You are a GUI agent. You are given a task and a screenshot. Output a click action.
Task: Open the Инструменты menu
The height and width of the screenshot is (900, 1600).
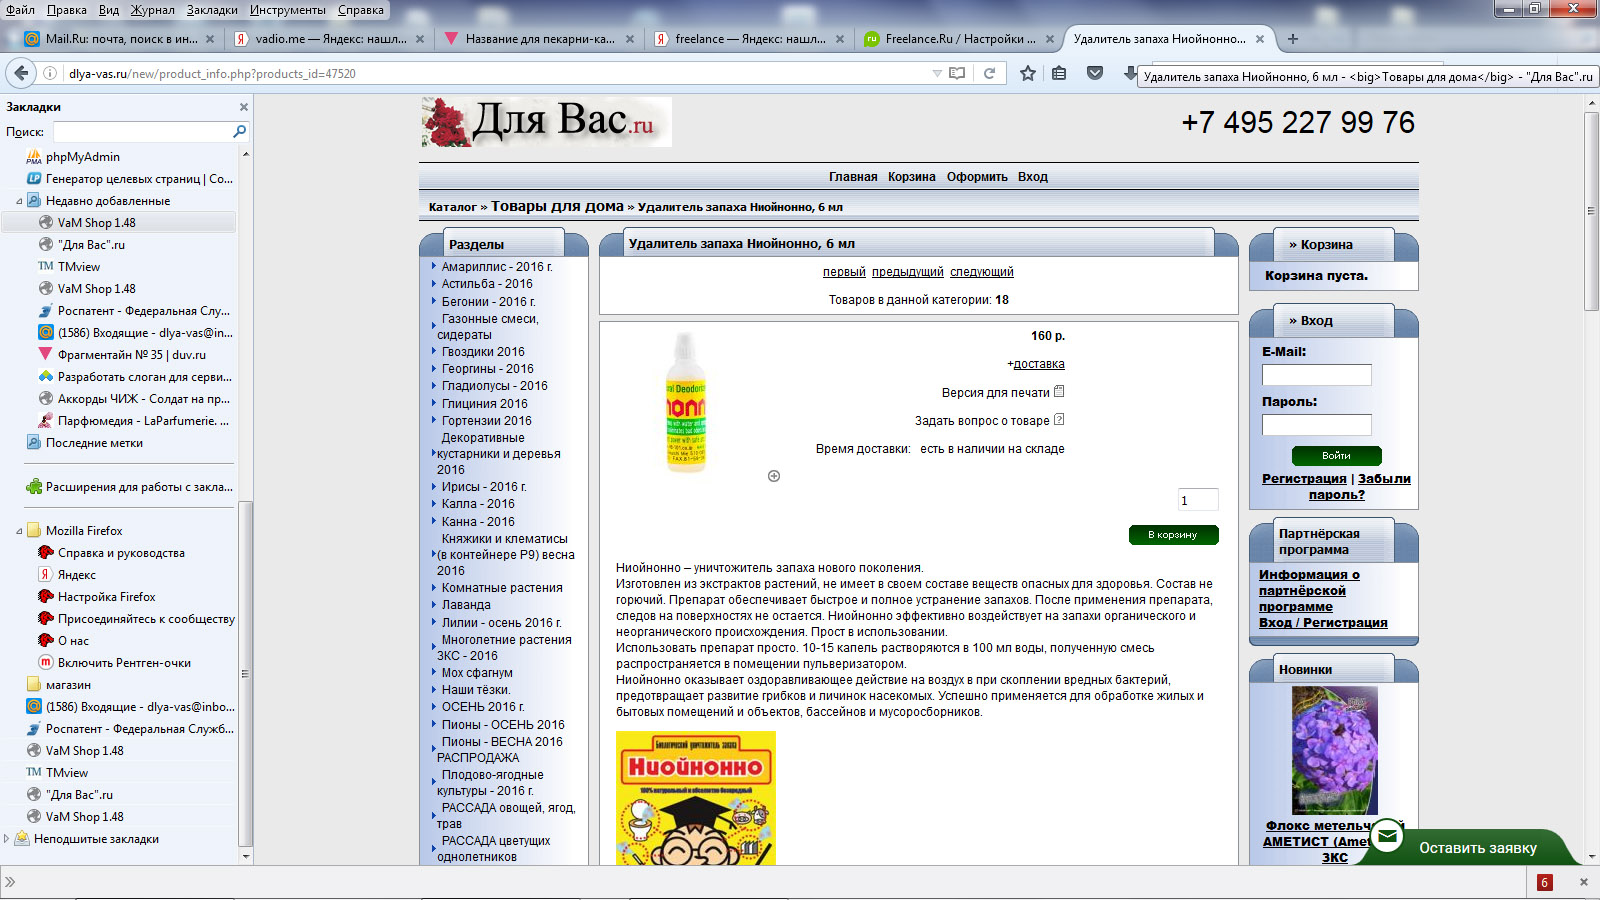coord(288,10)
